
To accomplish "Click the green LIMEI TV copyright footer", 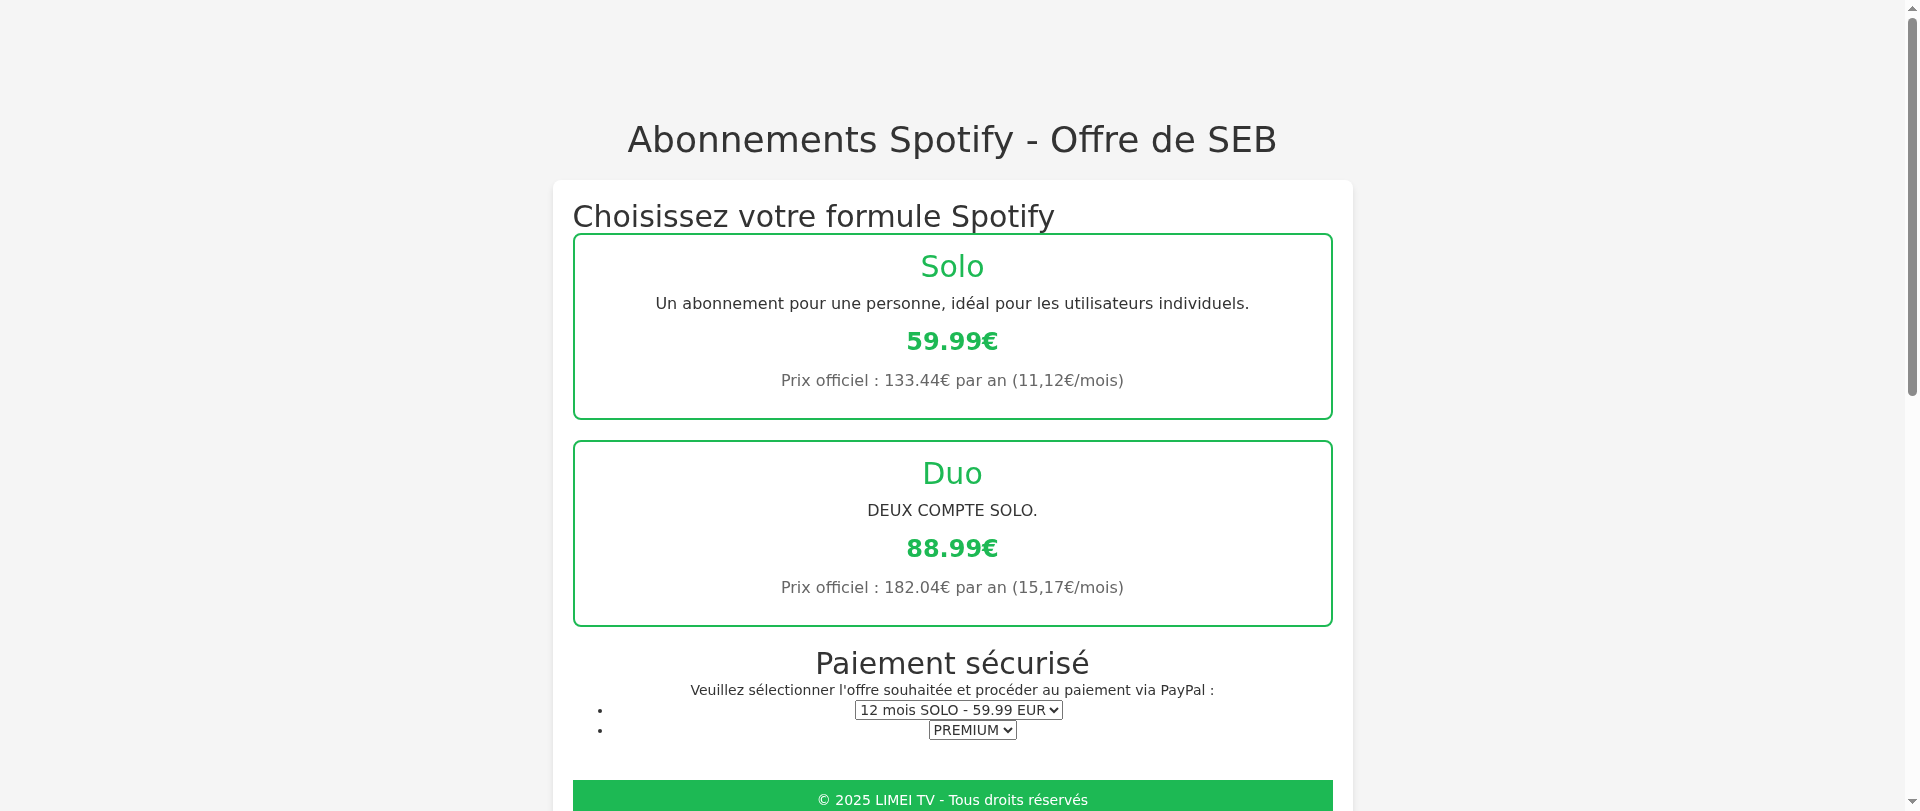I will tap(952, 796).
